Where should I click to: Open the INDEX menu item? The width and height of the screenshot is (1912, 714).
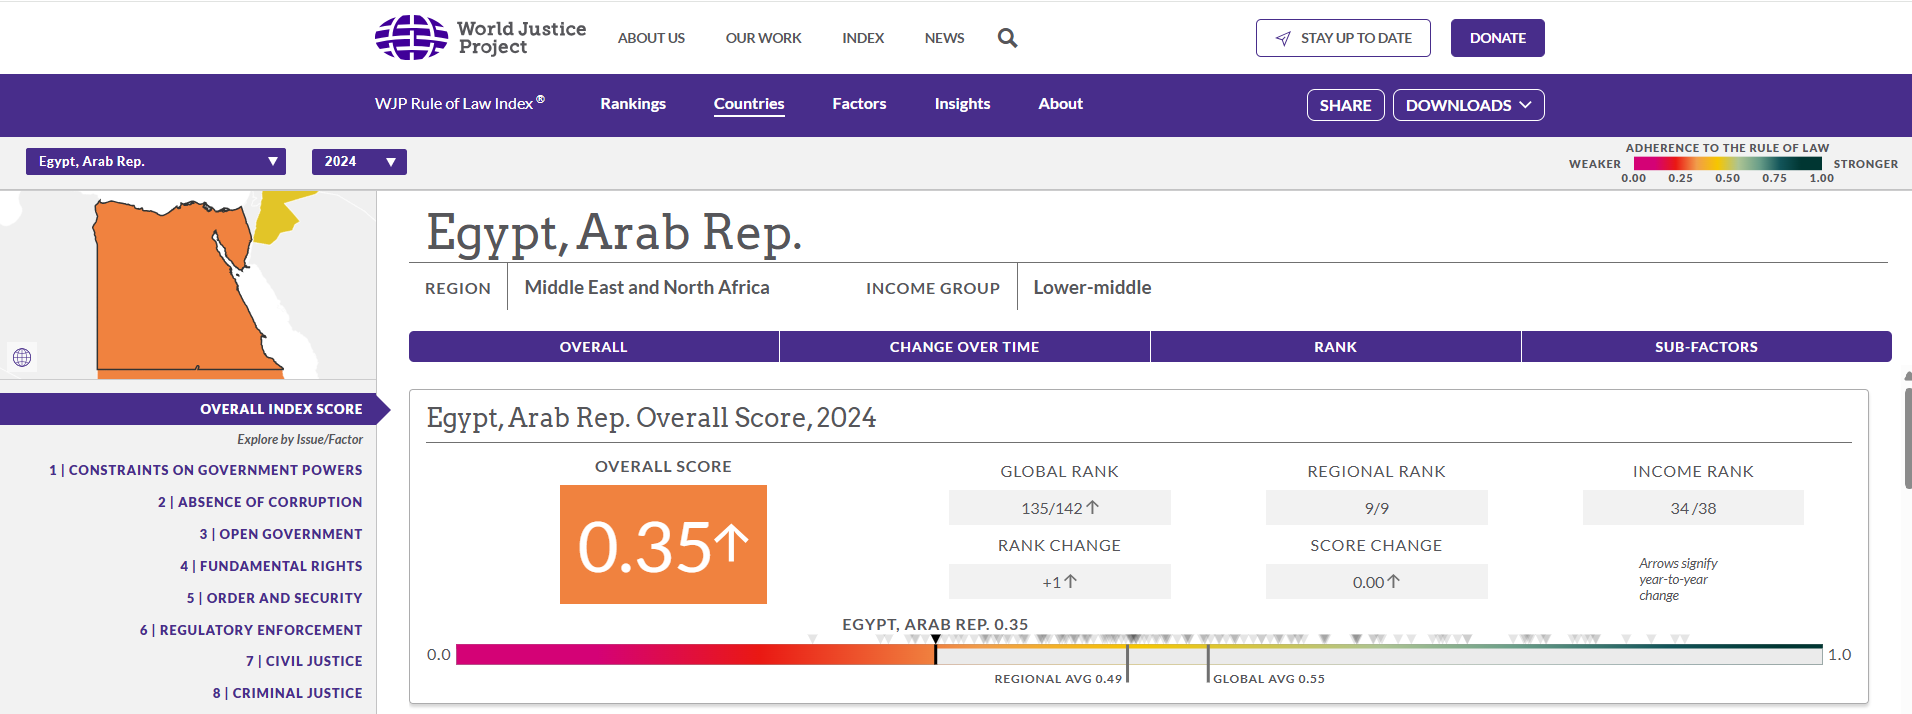coord(862,38)
